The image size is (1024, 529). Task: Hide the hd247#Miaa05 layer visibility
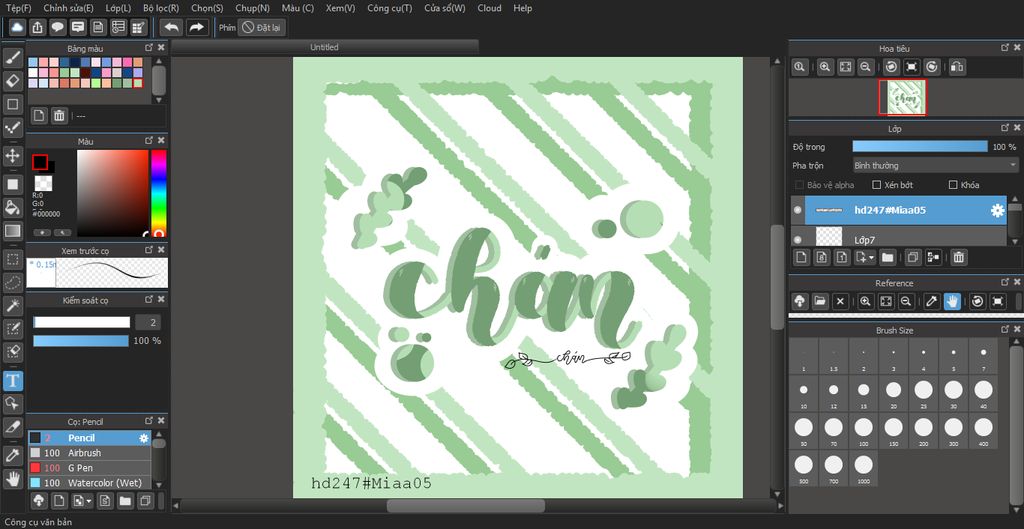[797, 210]
